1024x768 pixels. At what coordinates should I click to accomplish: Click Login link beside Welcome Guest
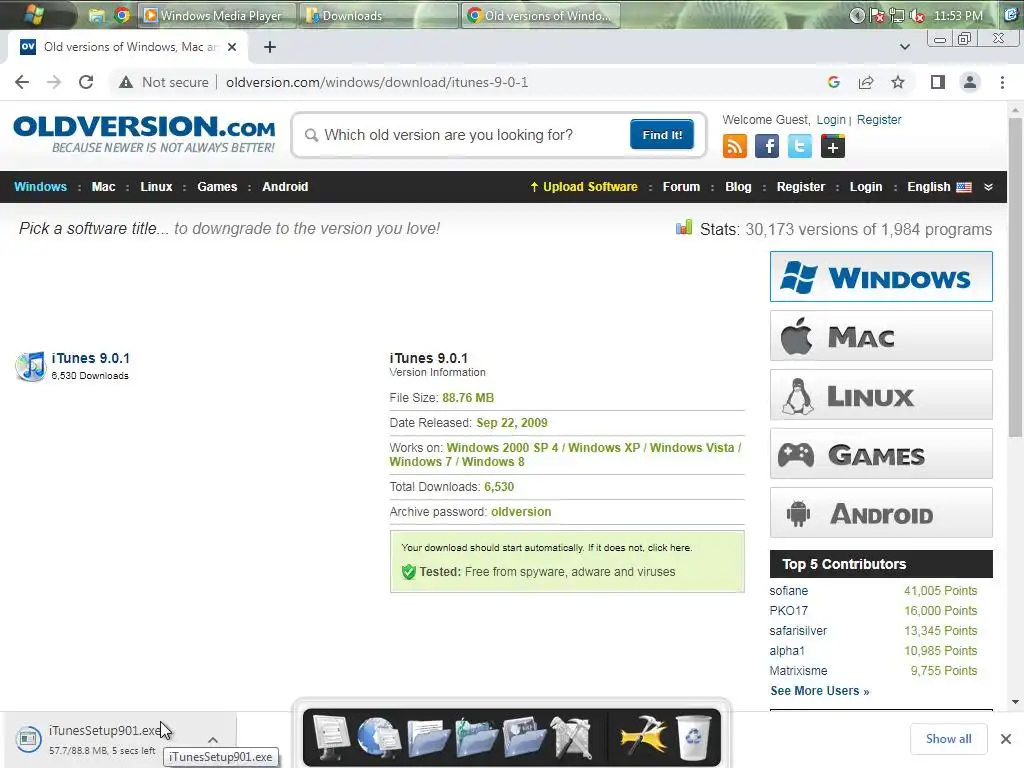(x=831, y=120)
